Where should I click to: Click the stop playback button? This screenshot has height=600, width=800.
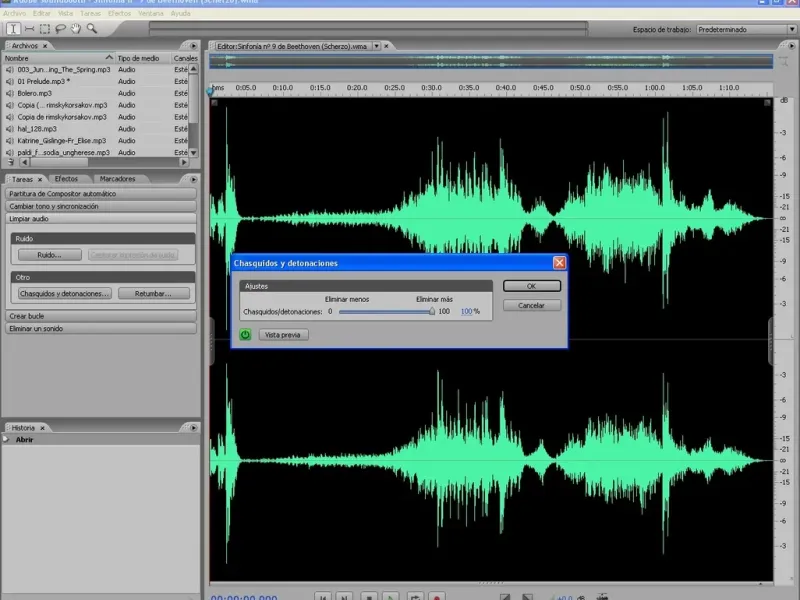(x=369, y=597)
